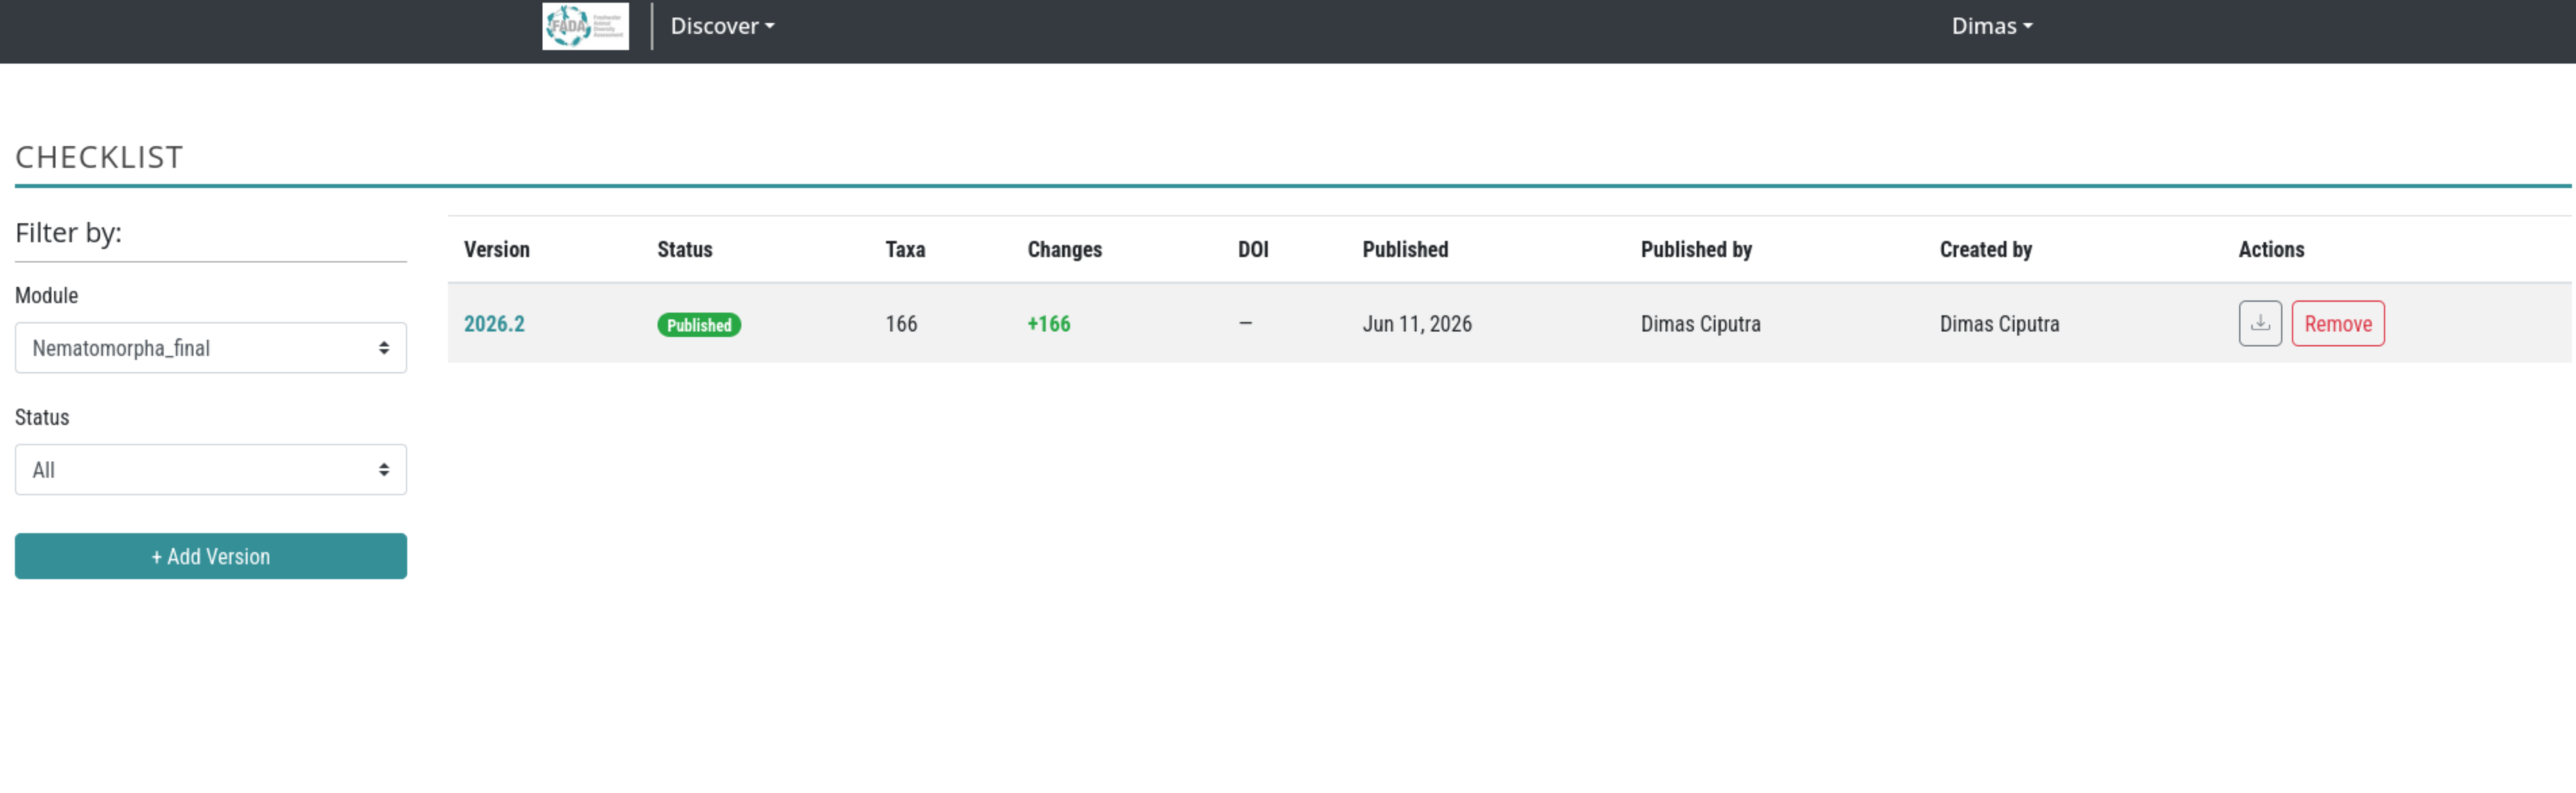Image resolution: width=2576 pixels, height=793 pixels.
Task: Click the Actions column header
Action: (2271, 249)
